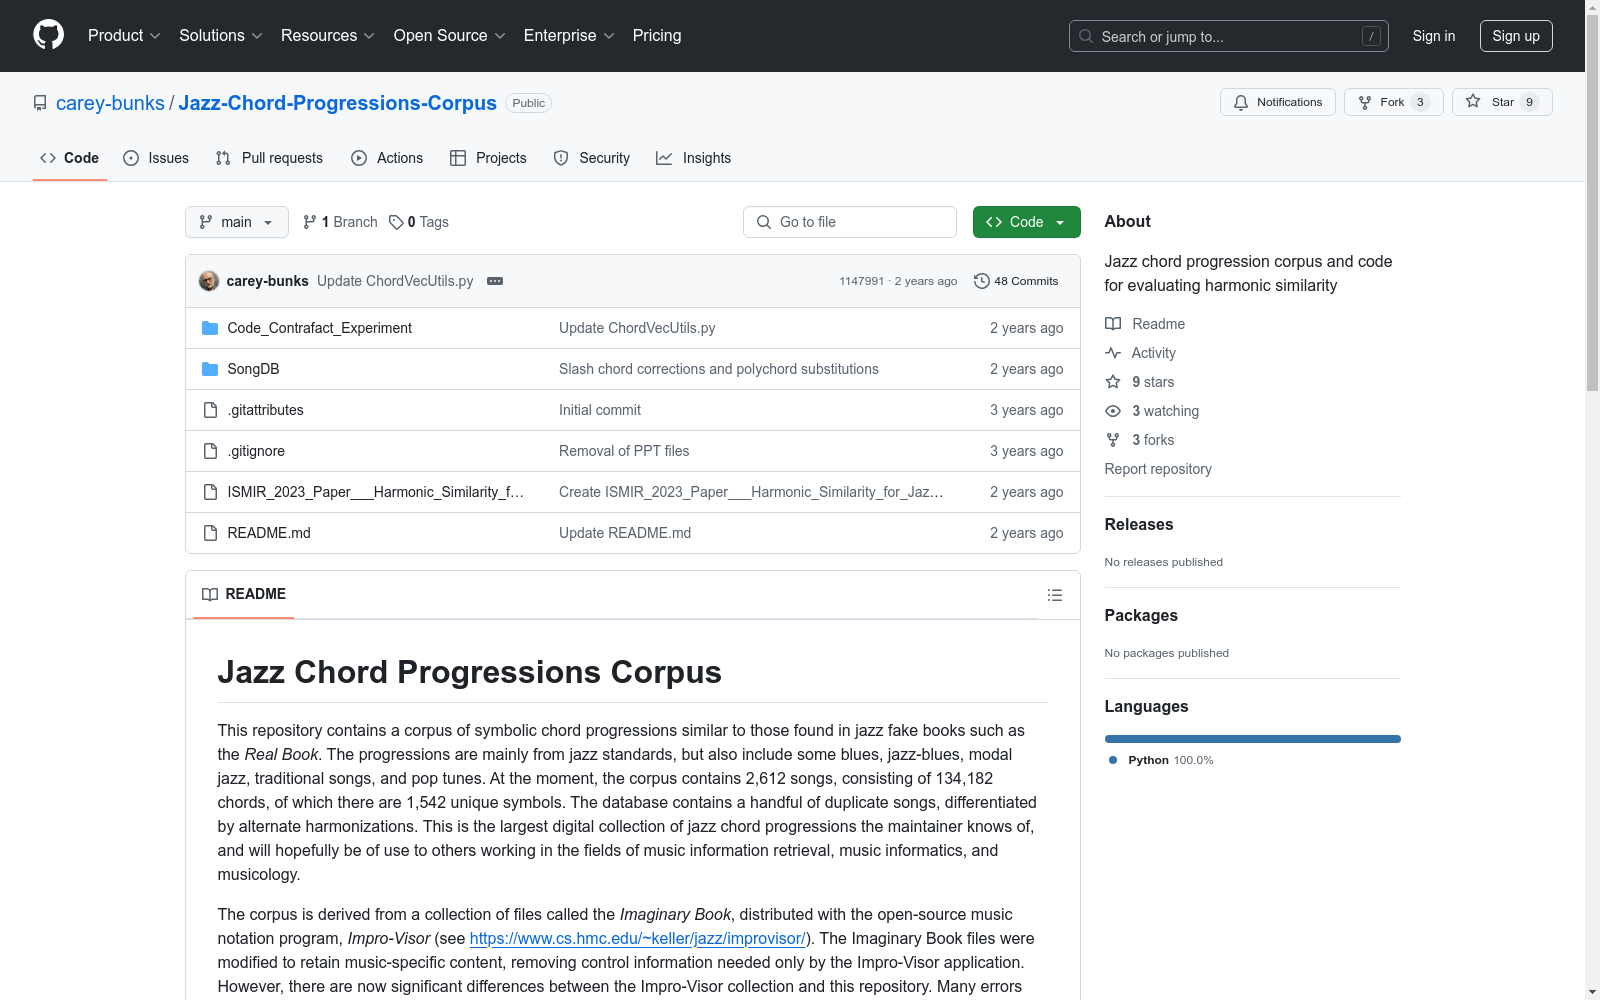Switch to the Security tab
The height and width of the screenshot is (1000, 1600).
(x=592, y=158)
